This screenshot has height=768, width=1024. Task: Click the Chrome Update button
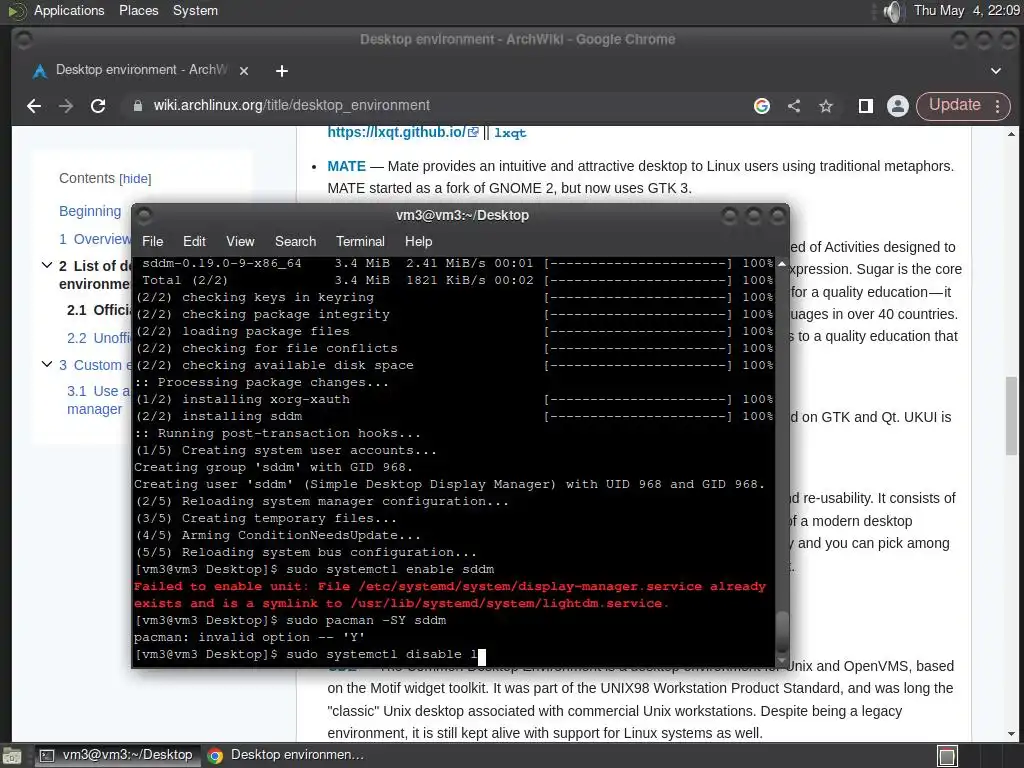click(955, 105)
